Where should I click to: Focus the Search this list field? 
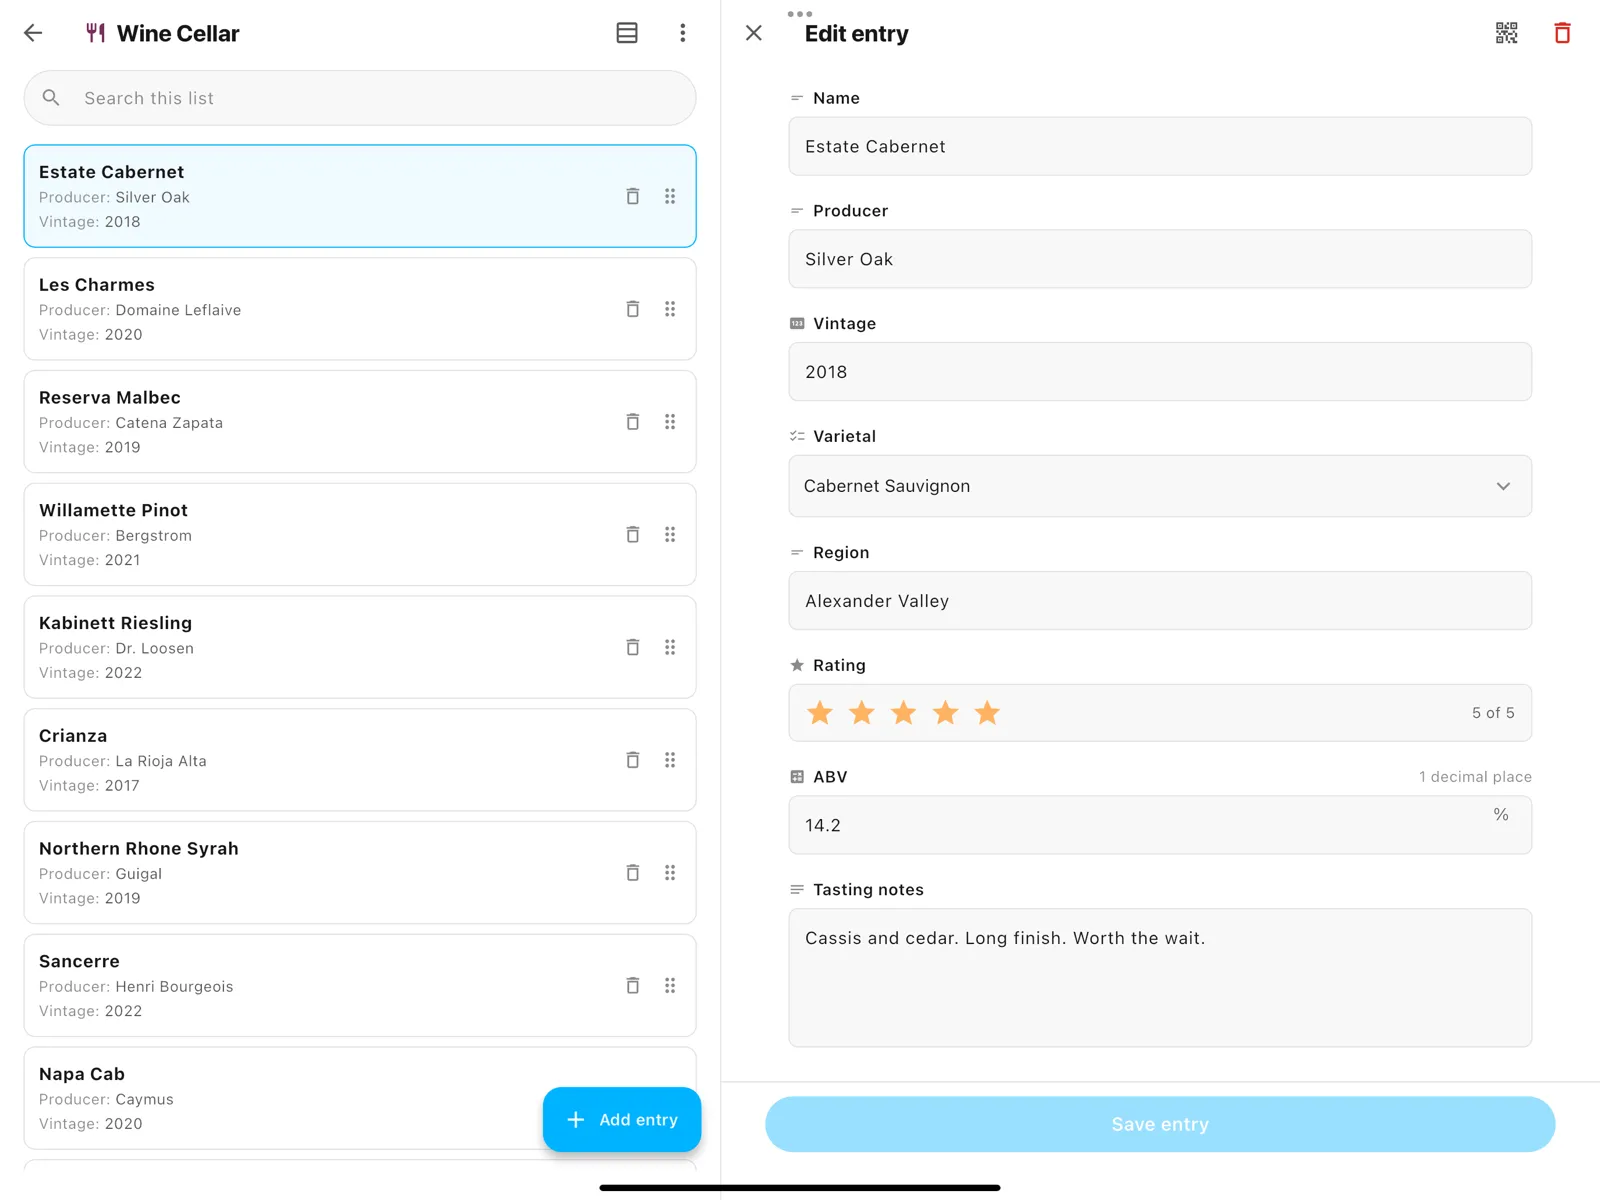coord(360,98)
